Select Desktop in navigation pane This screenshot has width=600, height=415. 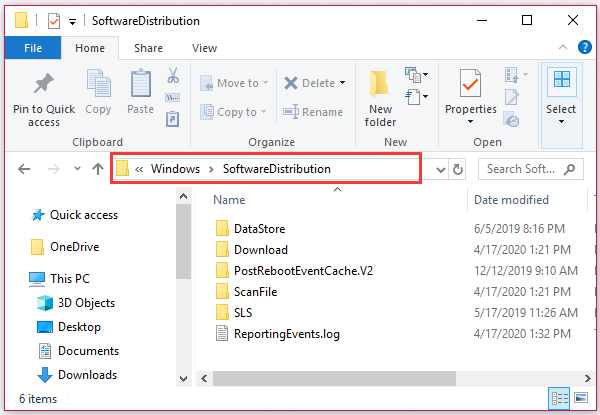click(x=69, y=327)
